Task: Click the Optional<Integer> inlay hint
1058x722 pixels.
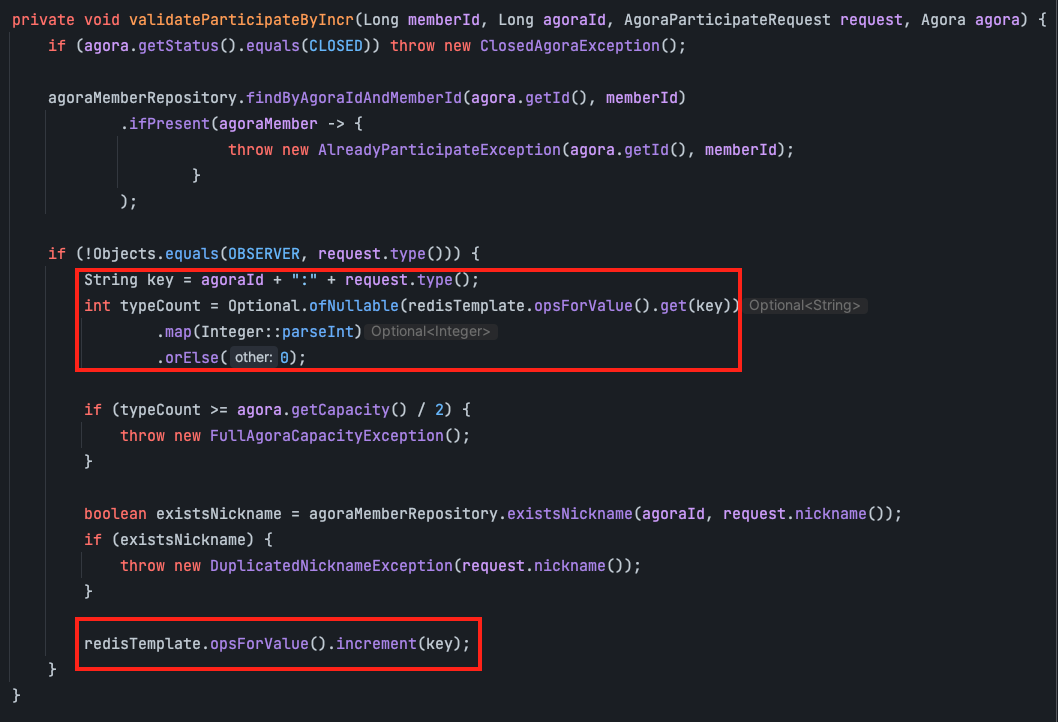Action: tap(430, 332)
